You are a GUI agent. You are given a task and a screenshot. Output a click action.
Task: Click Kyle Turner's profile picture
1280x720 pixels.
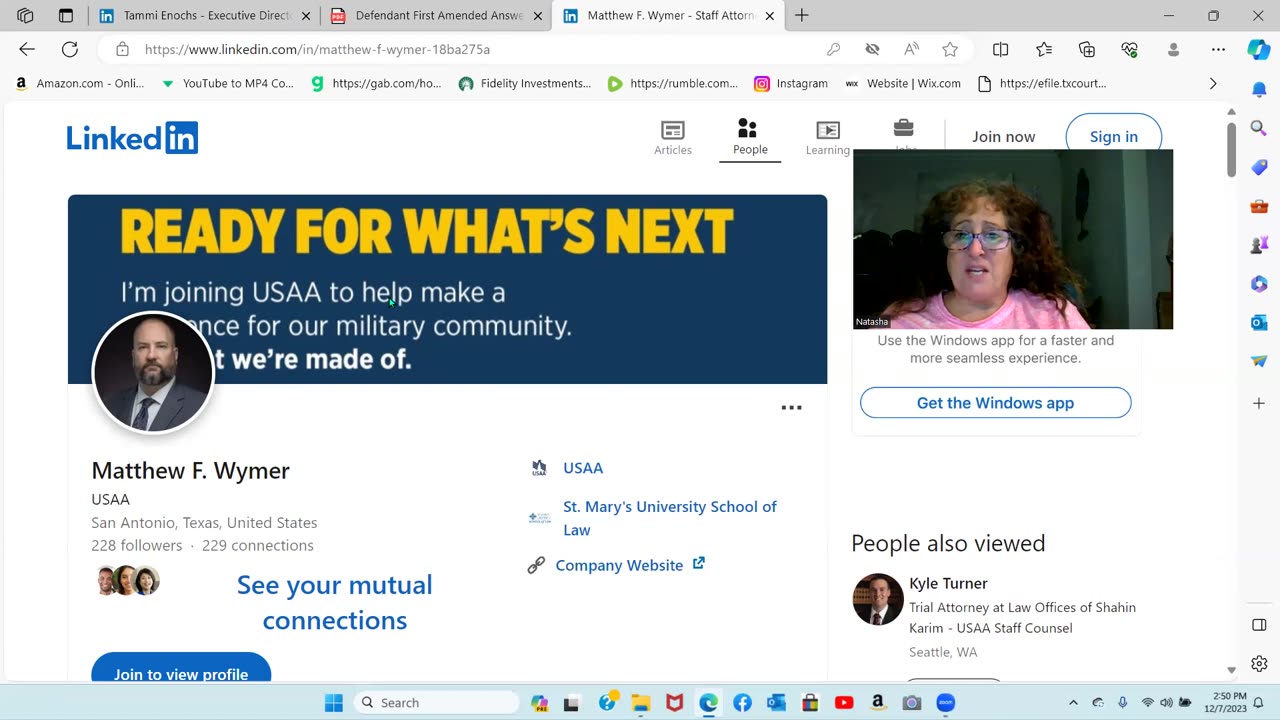878,599
